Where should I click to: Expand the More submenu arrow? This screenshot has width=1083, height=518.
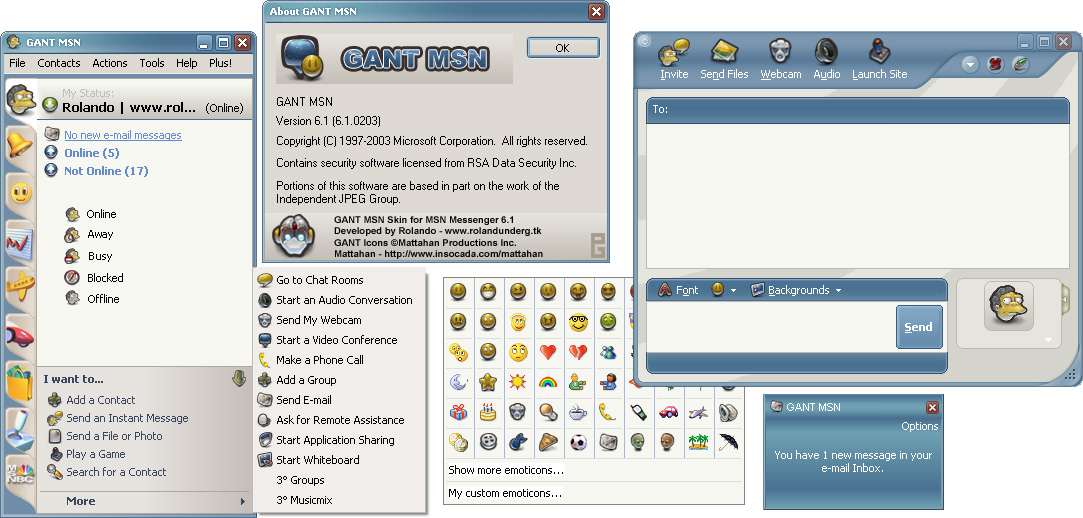[x=242, y=501]
